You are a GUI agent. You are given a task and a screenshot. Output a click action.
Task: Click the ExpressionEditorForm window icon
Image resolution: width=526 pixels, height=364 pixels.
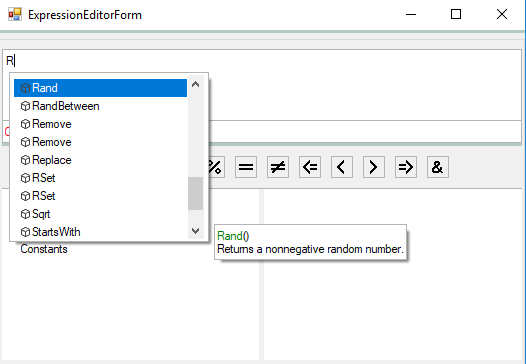pos(15,15)
